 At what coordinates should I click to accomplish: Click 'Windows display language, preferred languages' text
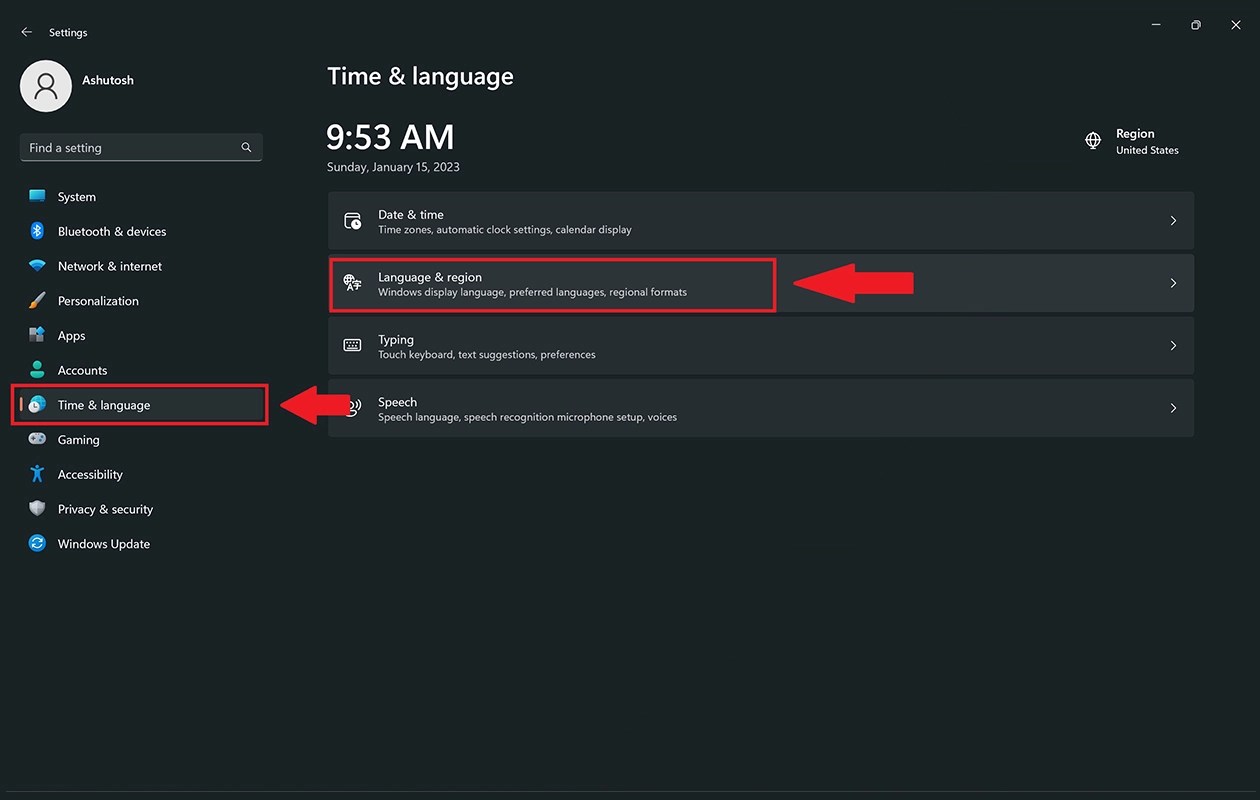[x=532, y=292]
